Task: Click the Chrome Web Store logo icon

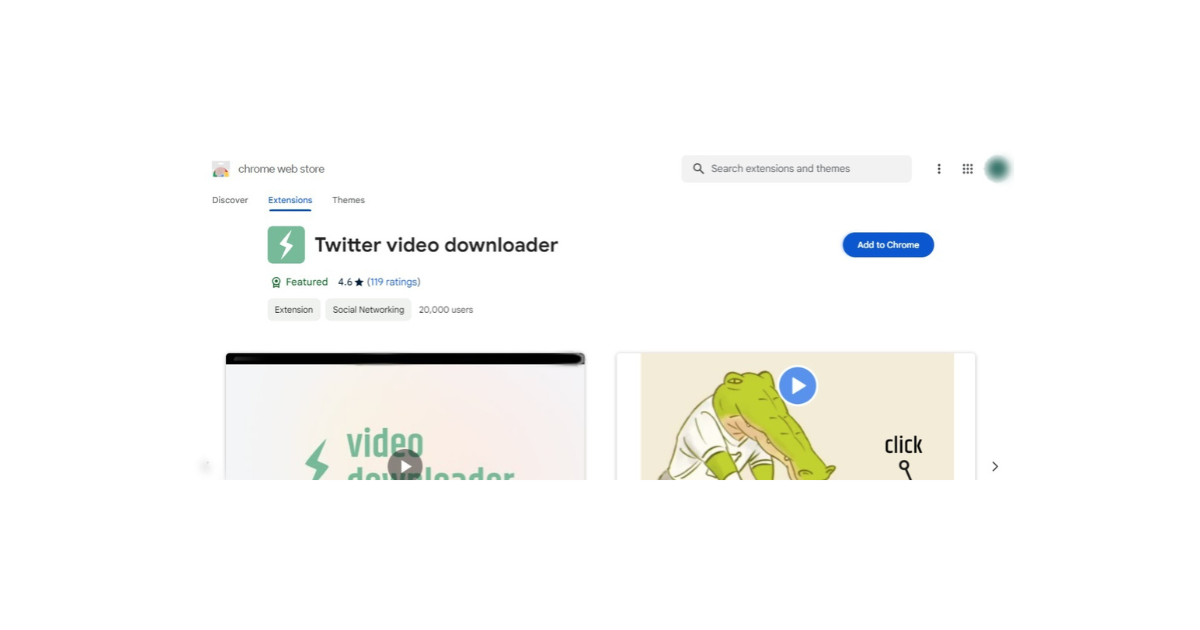Action: (x=221, y=169)
